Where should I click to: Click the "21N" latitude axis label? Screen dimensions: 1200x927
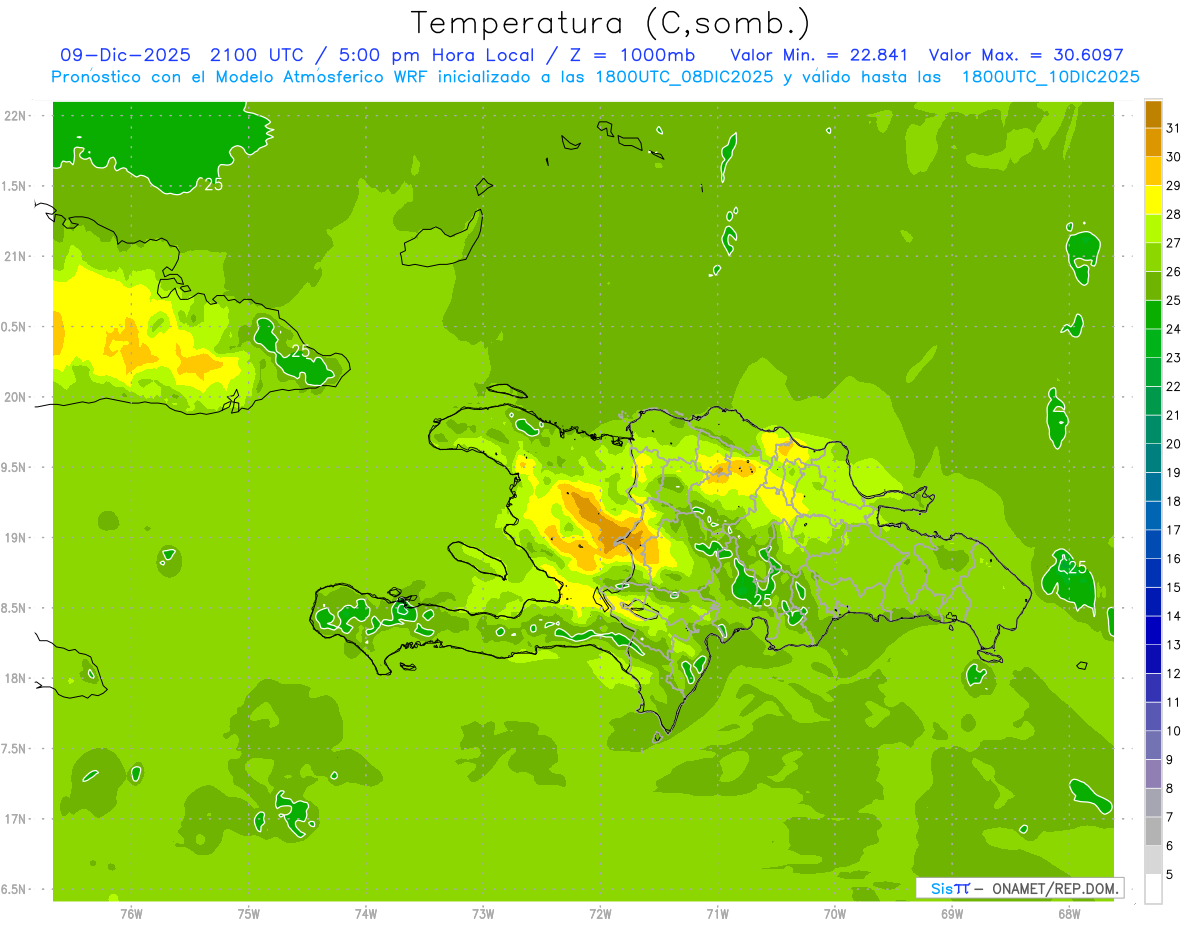tap(15, 257)
